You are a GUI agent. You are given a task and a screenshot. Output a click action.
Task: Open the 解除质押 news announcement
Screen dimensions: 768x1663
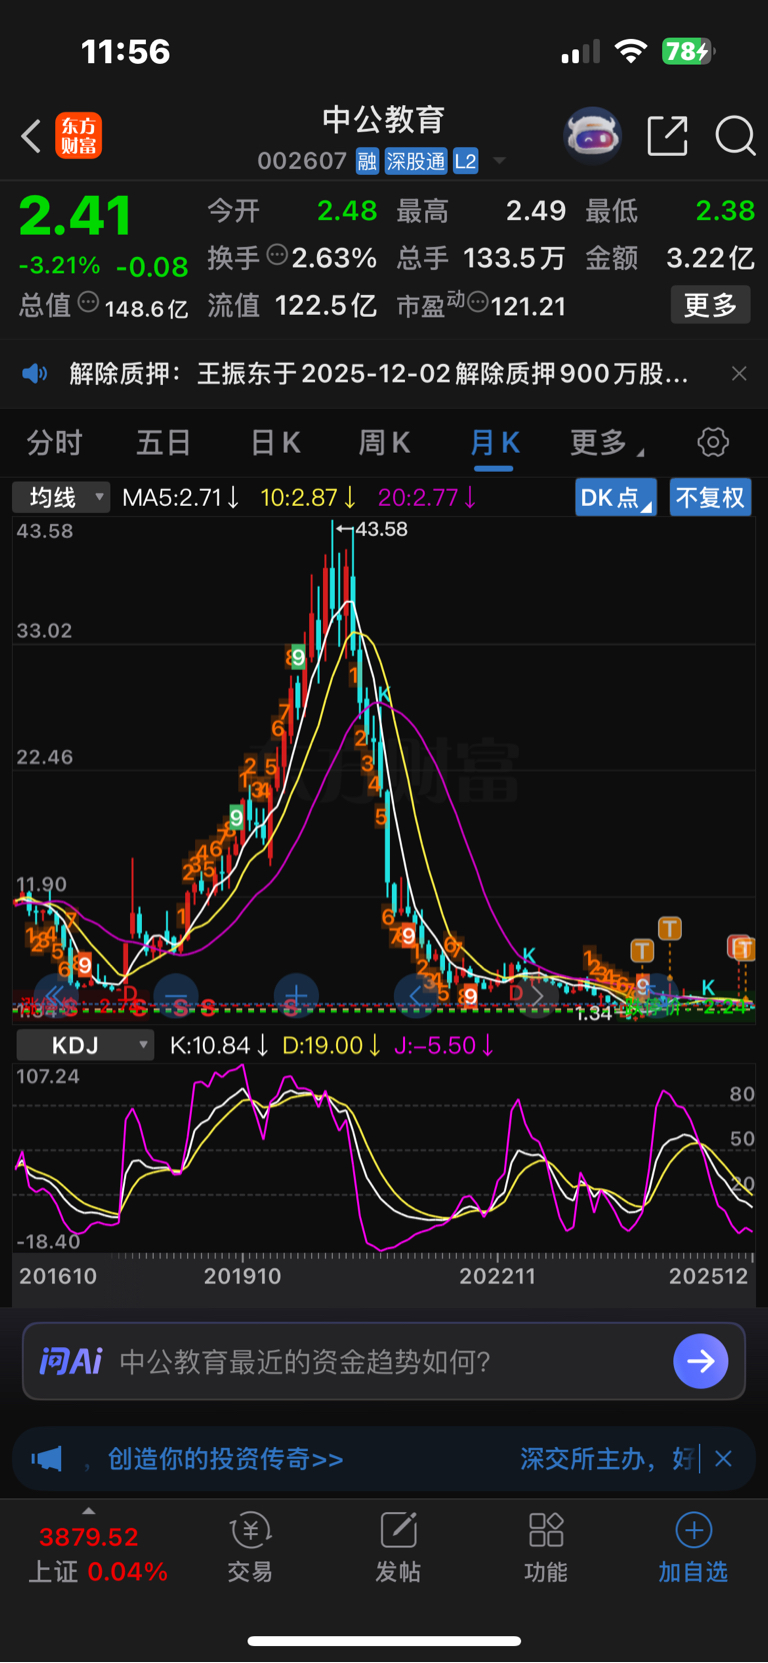point(378,374)
